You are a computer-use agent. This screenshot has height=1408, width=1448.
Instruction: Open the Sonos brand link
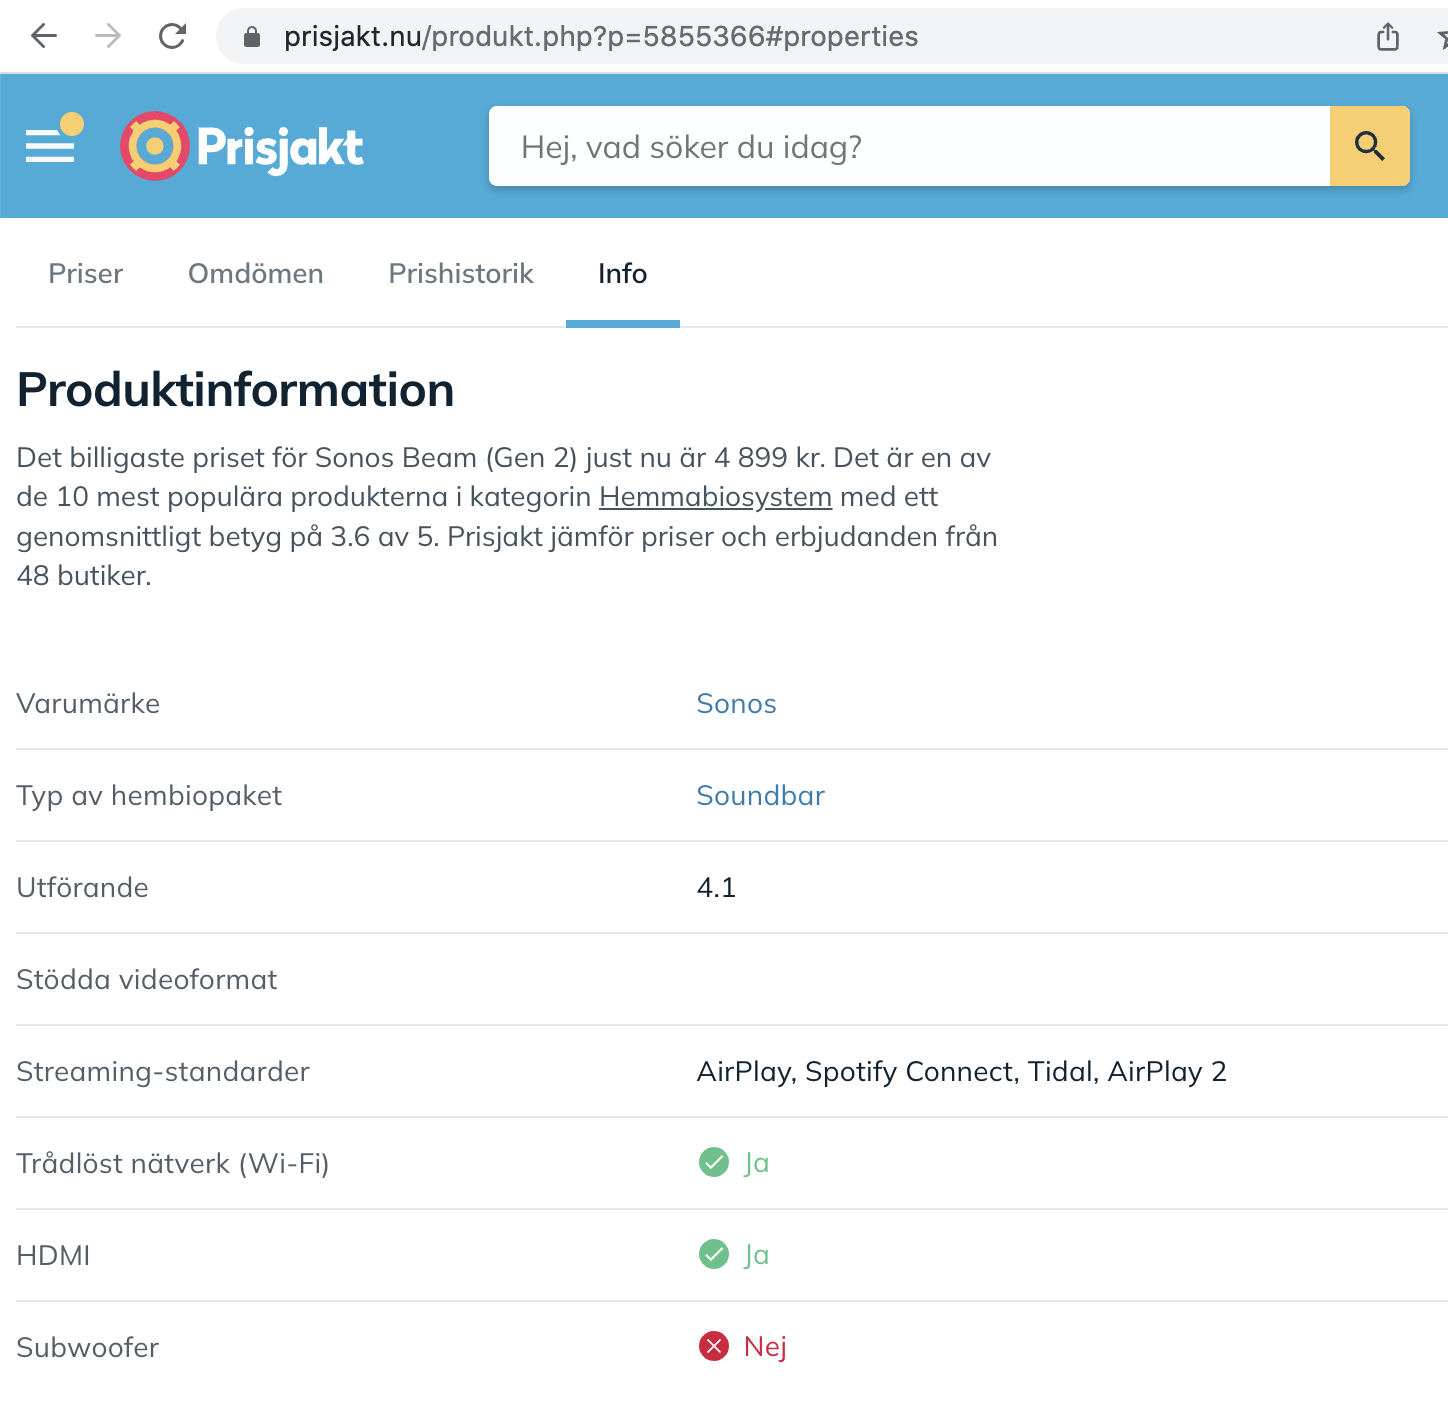(x=737, y=704)
